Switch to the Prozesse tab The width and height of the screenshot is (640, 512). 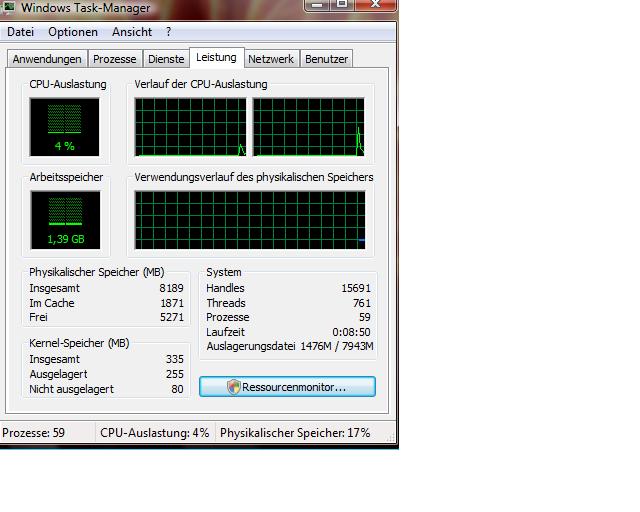pos(115,59)
